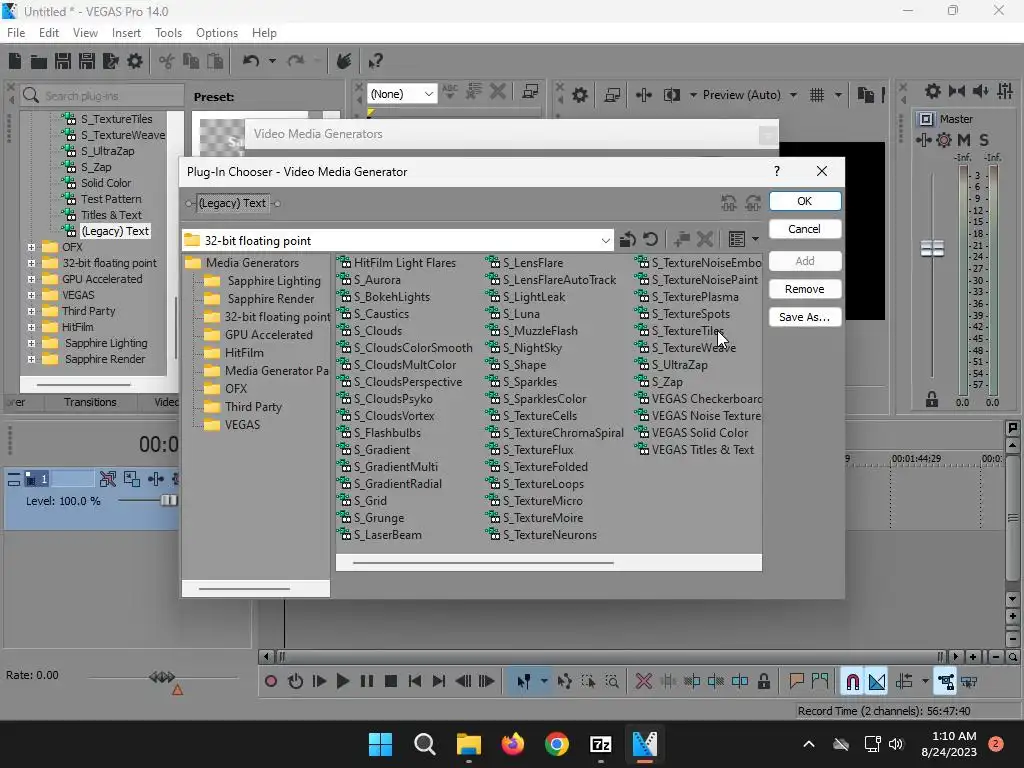This screenshot has width=1024, height=768.
Task: Click the Master volume fader handle
Action: pyautogui.click(x=932, y=248)
